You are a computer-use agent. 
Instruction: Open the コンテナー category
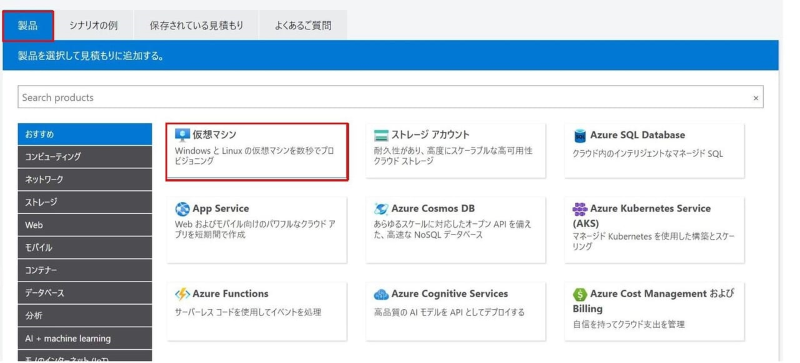(x=85, y=270)
